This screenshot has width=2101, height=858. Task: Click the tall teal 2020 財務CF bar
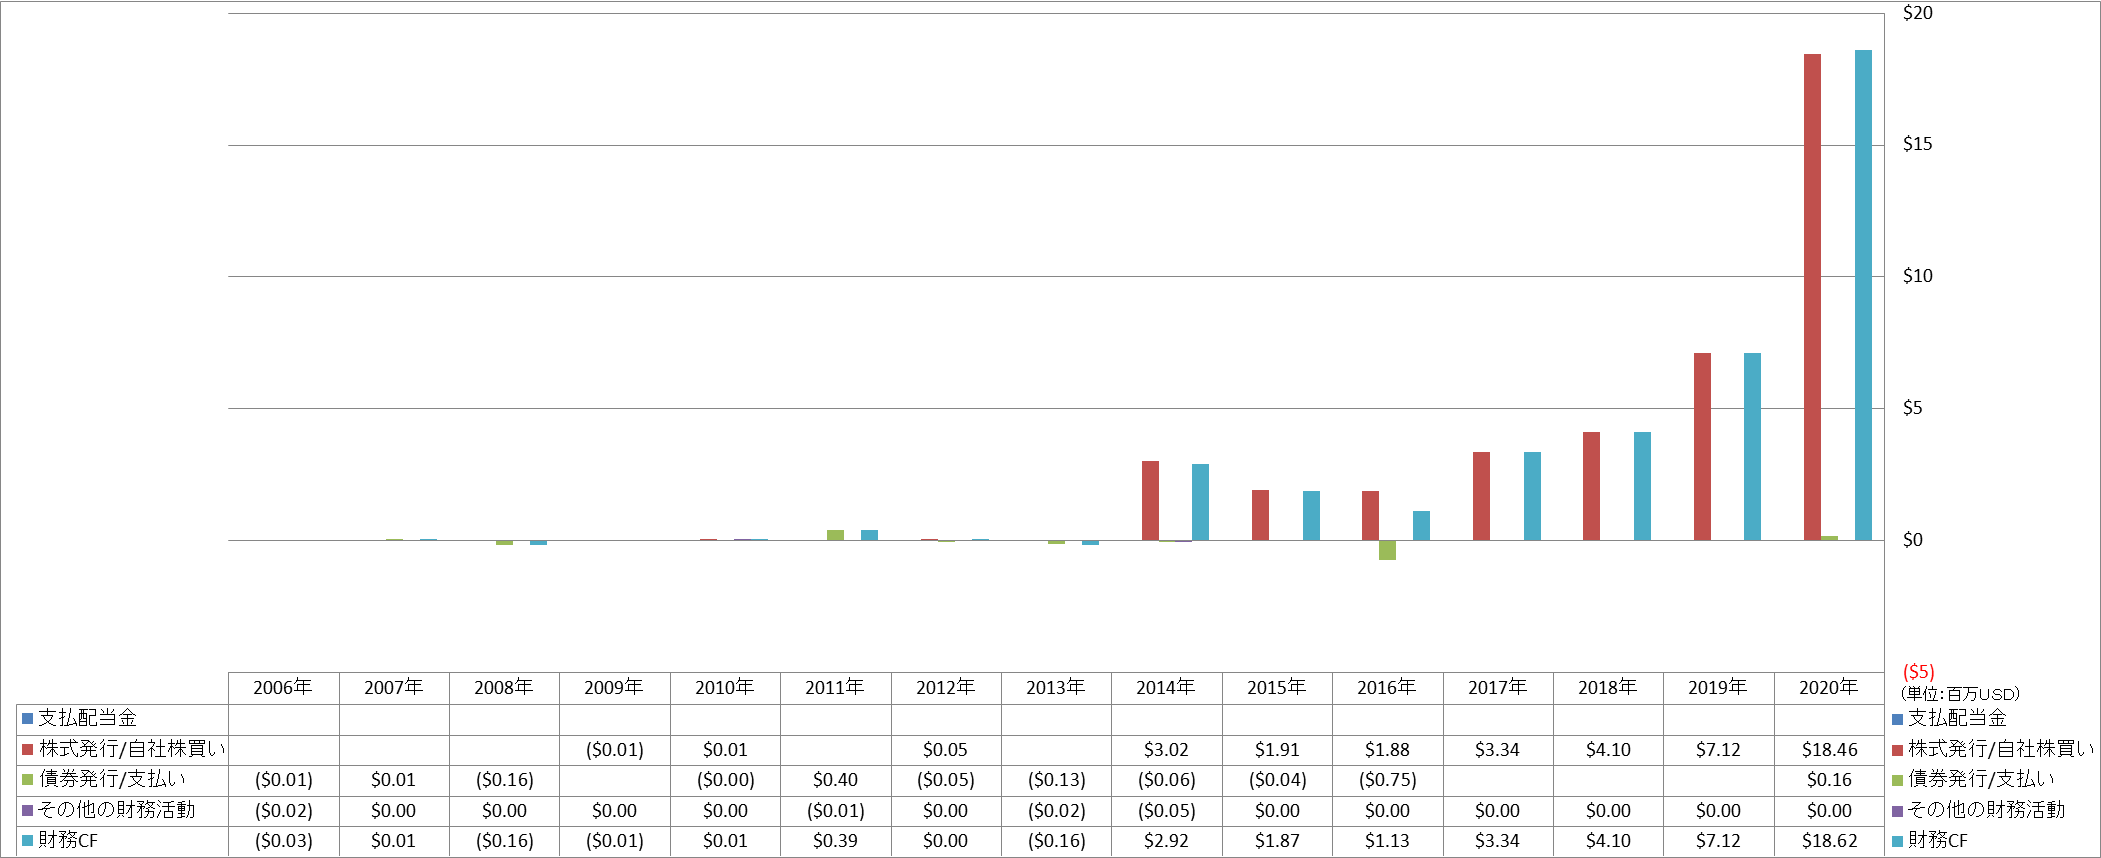(1863, 295)
